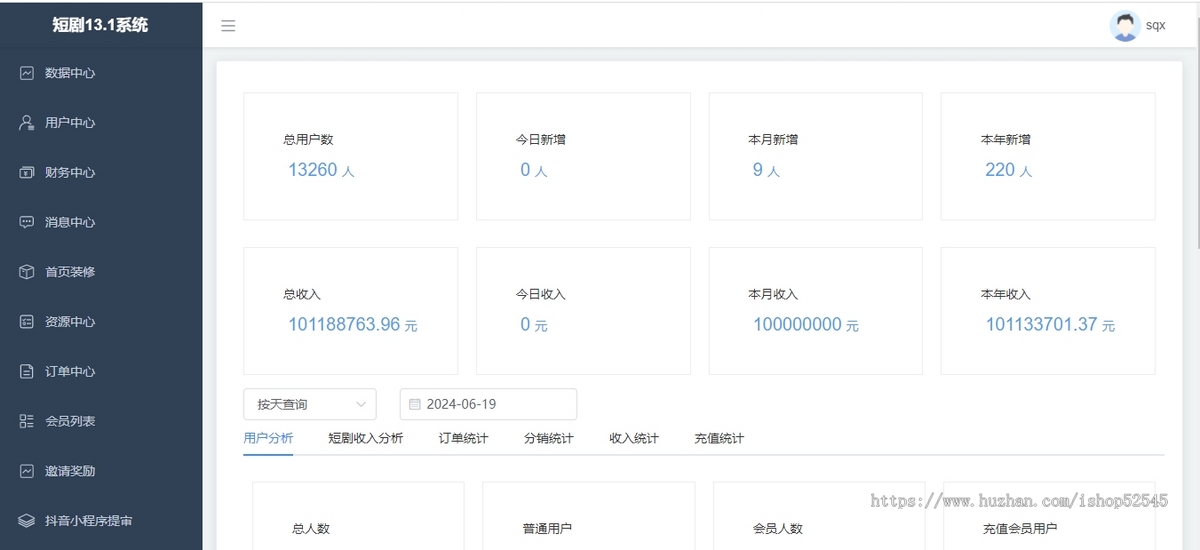Viewport: 1200px width, 550px height.
Task: Click the 本月新增 value 9
Action: tap(758, 170)
